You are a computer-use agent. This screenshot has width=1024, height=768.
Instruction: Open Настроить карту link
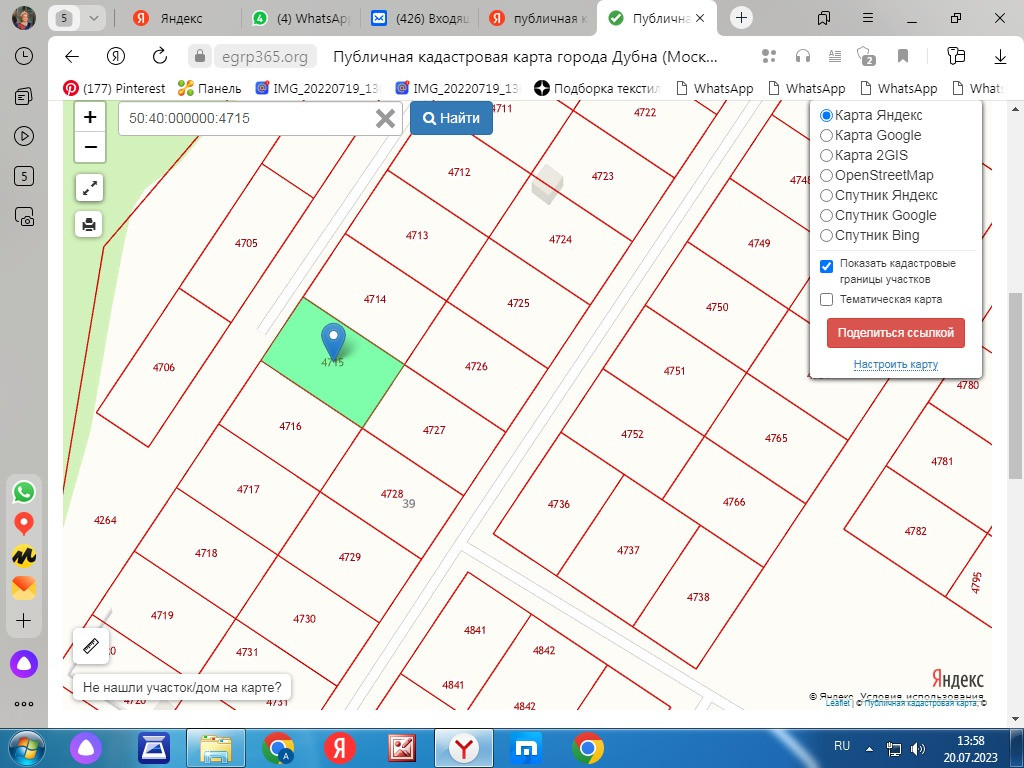[x=895, y=364]
